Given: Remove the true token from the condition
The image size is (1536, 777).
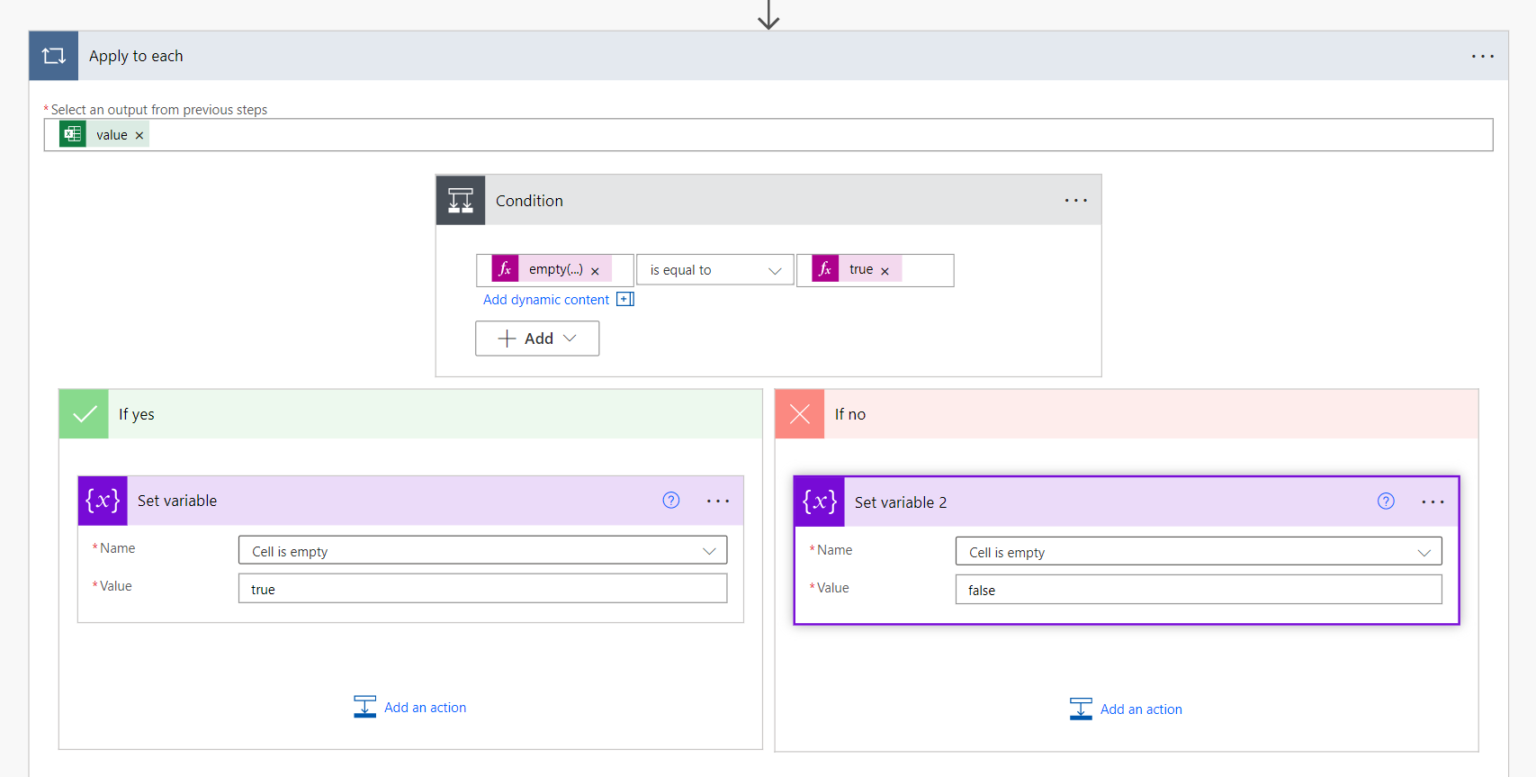Looking at the screenshot, I should pyautogui.click(x=884, y=269).
